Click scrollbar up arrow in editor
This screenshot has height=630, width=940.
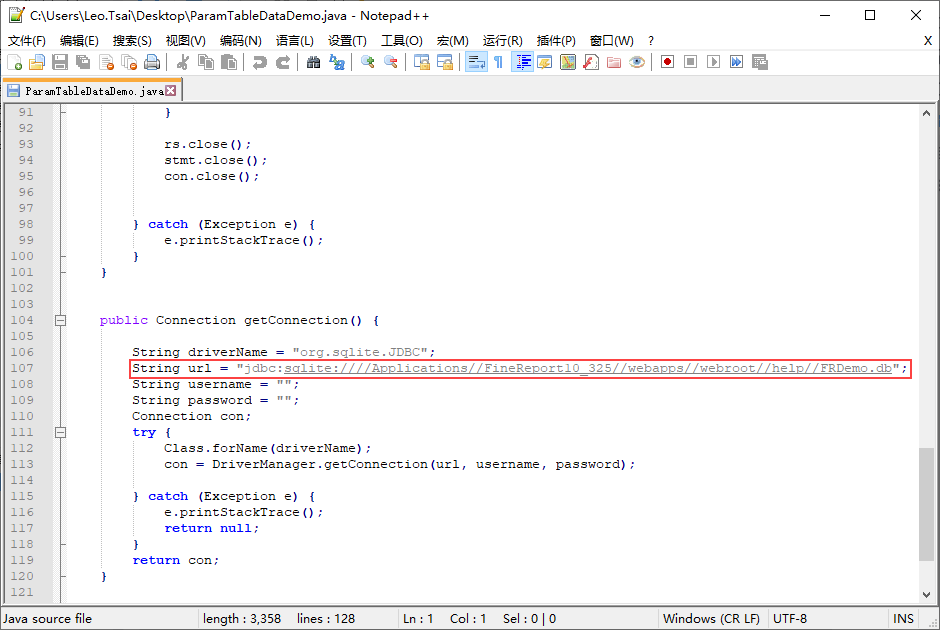pyautogui.click(x=926, y=113)
